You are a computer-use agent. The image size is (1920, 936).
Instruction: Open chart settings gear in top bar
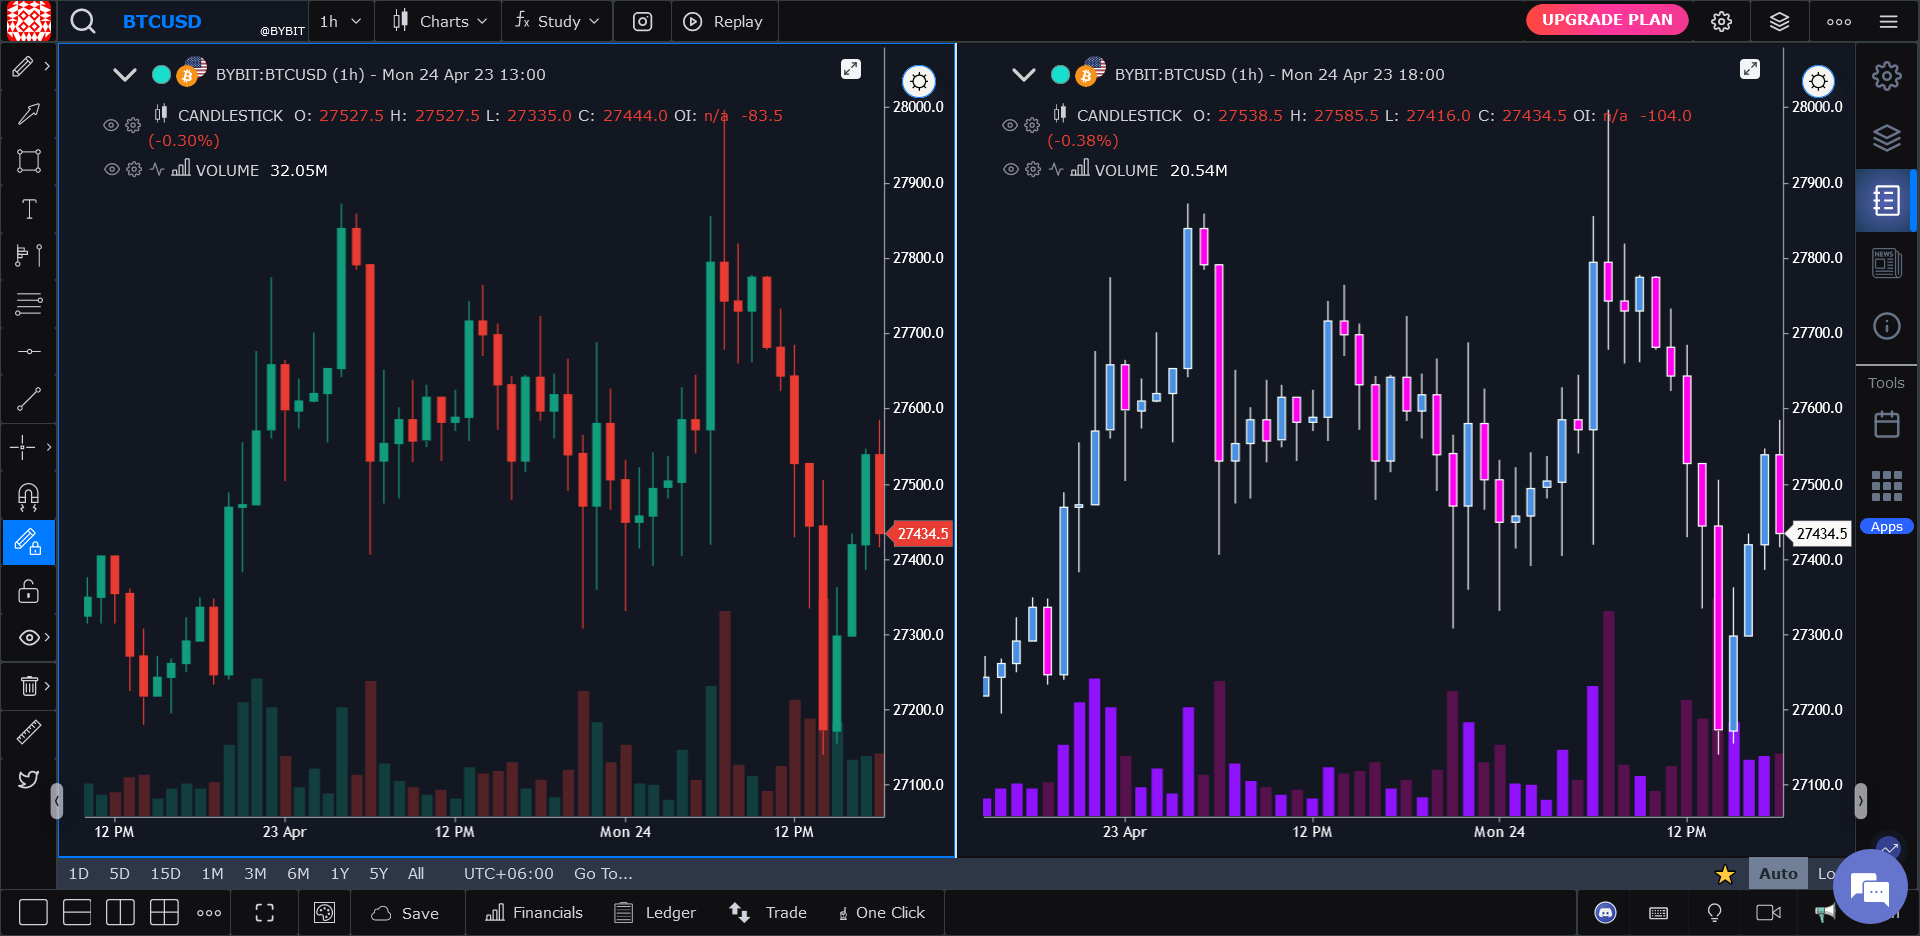coord(1721,22)
